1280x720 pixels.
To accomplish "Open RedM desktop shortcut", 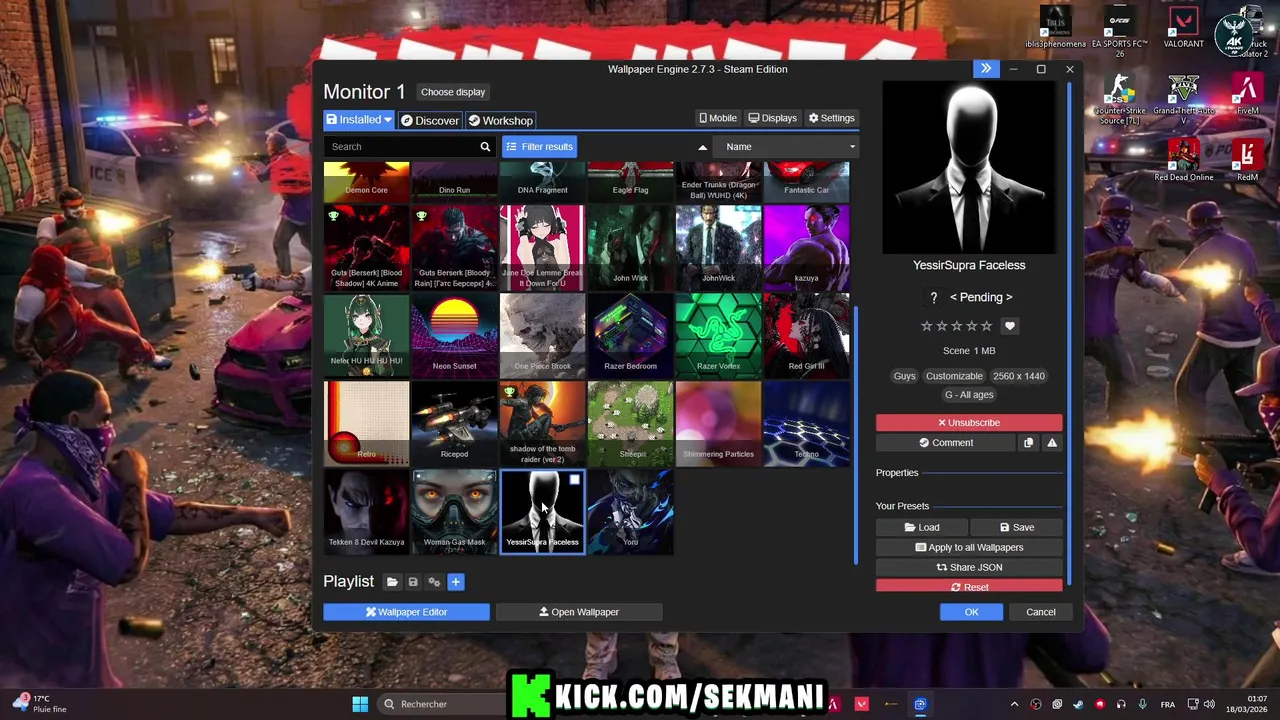I will point(1247,160).
